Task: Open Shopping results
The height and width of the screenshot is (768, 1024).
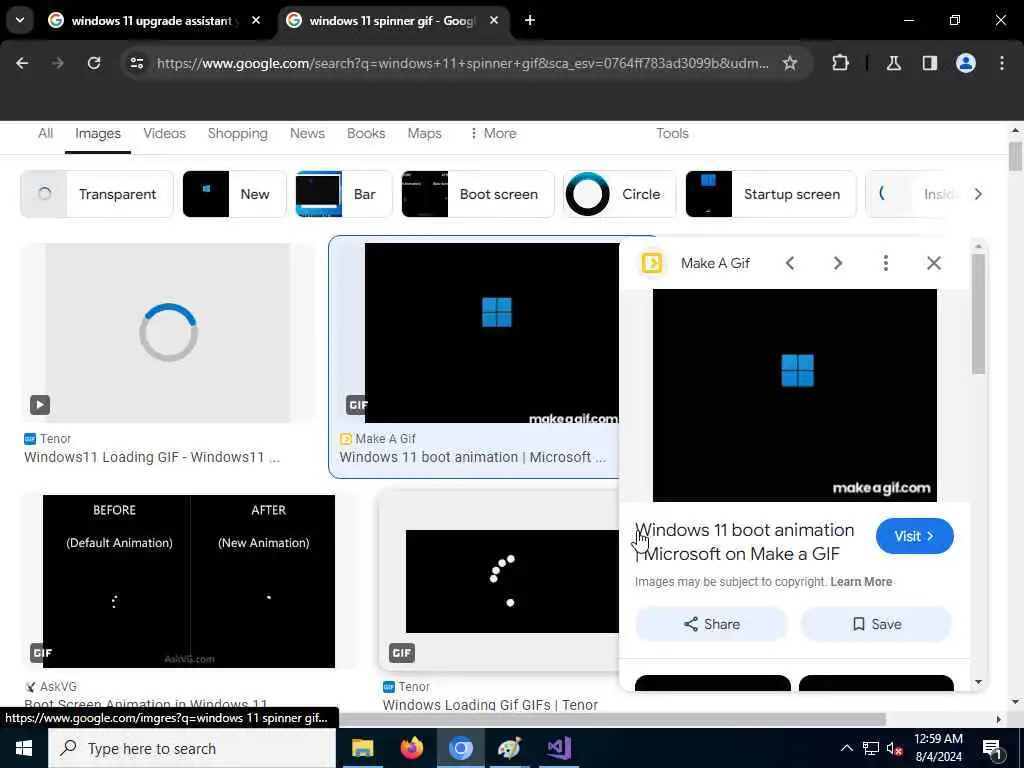Action: pos(238,133)
